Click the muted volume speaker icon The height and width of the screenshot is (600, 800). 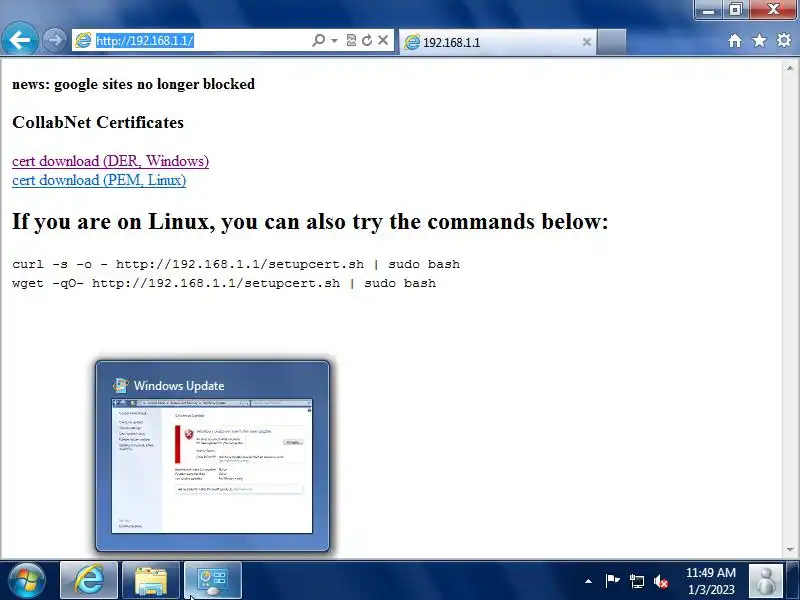click(x=661, y=581)
